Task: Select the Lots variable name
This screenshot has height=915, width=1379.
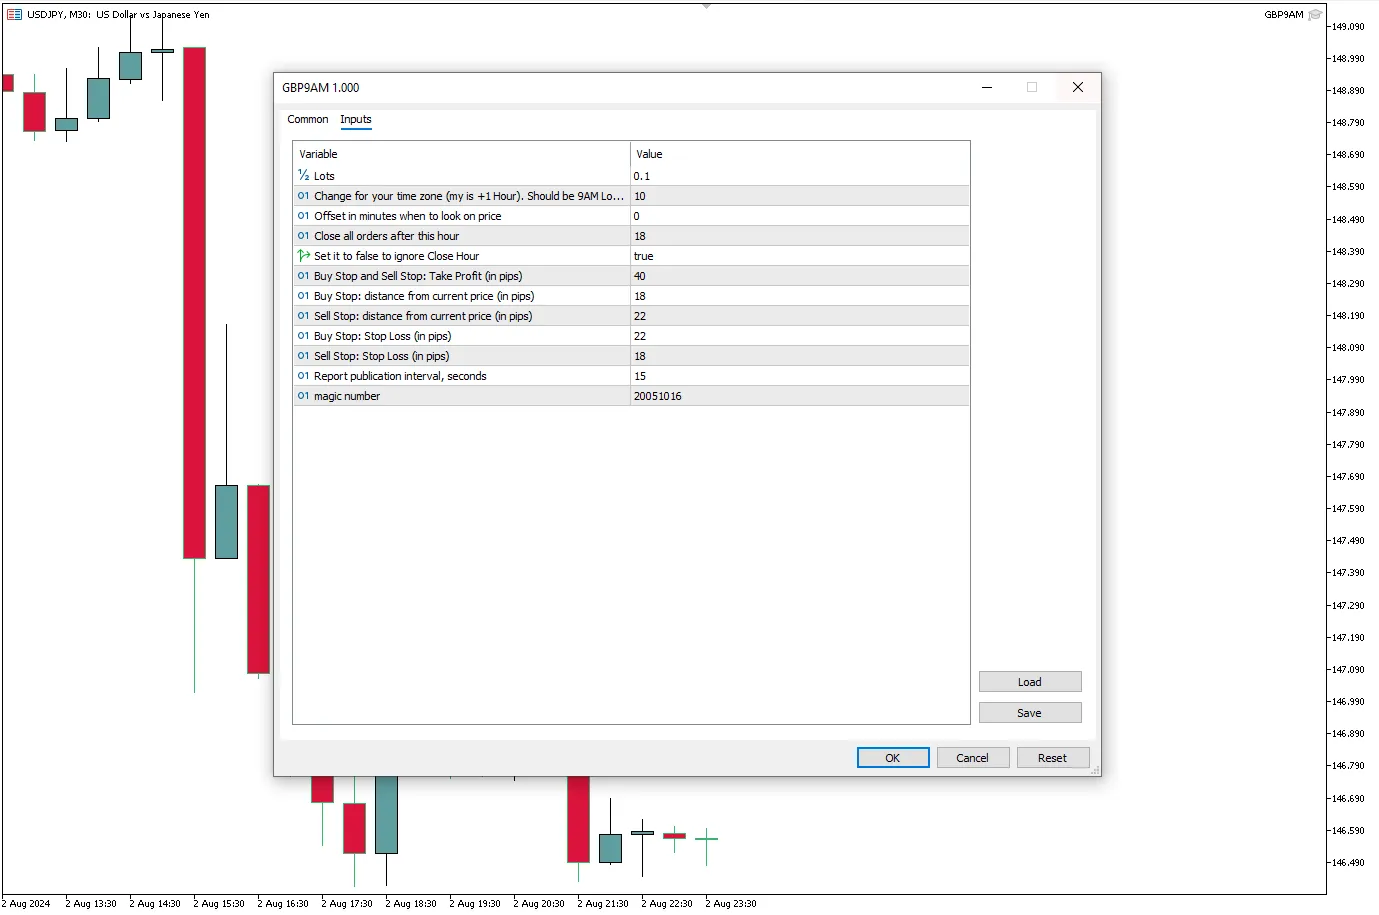Action: [x=324, y=176]
